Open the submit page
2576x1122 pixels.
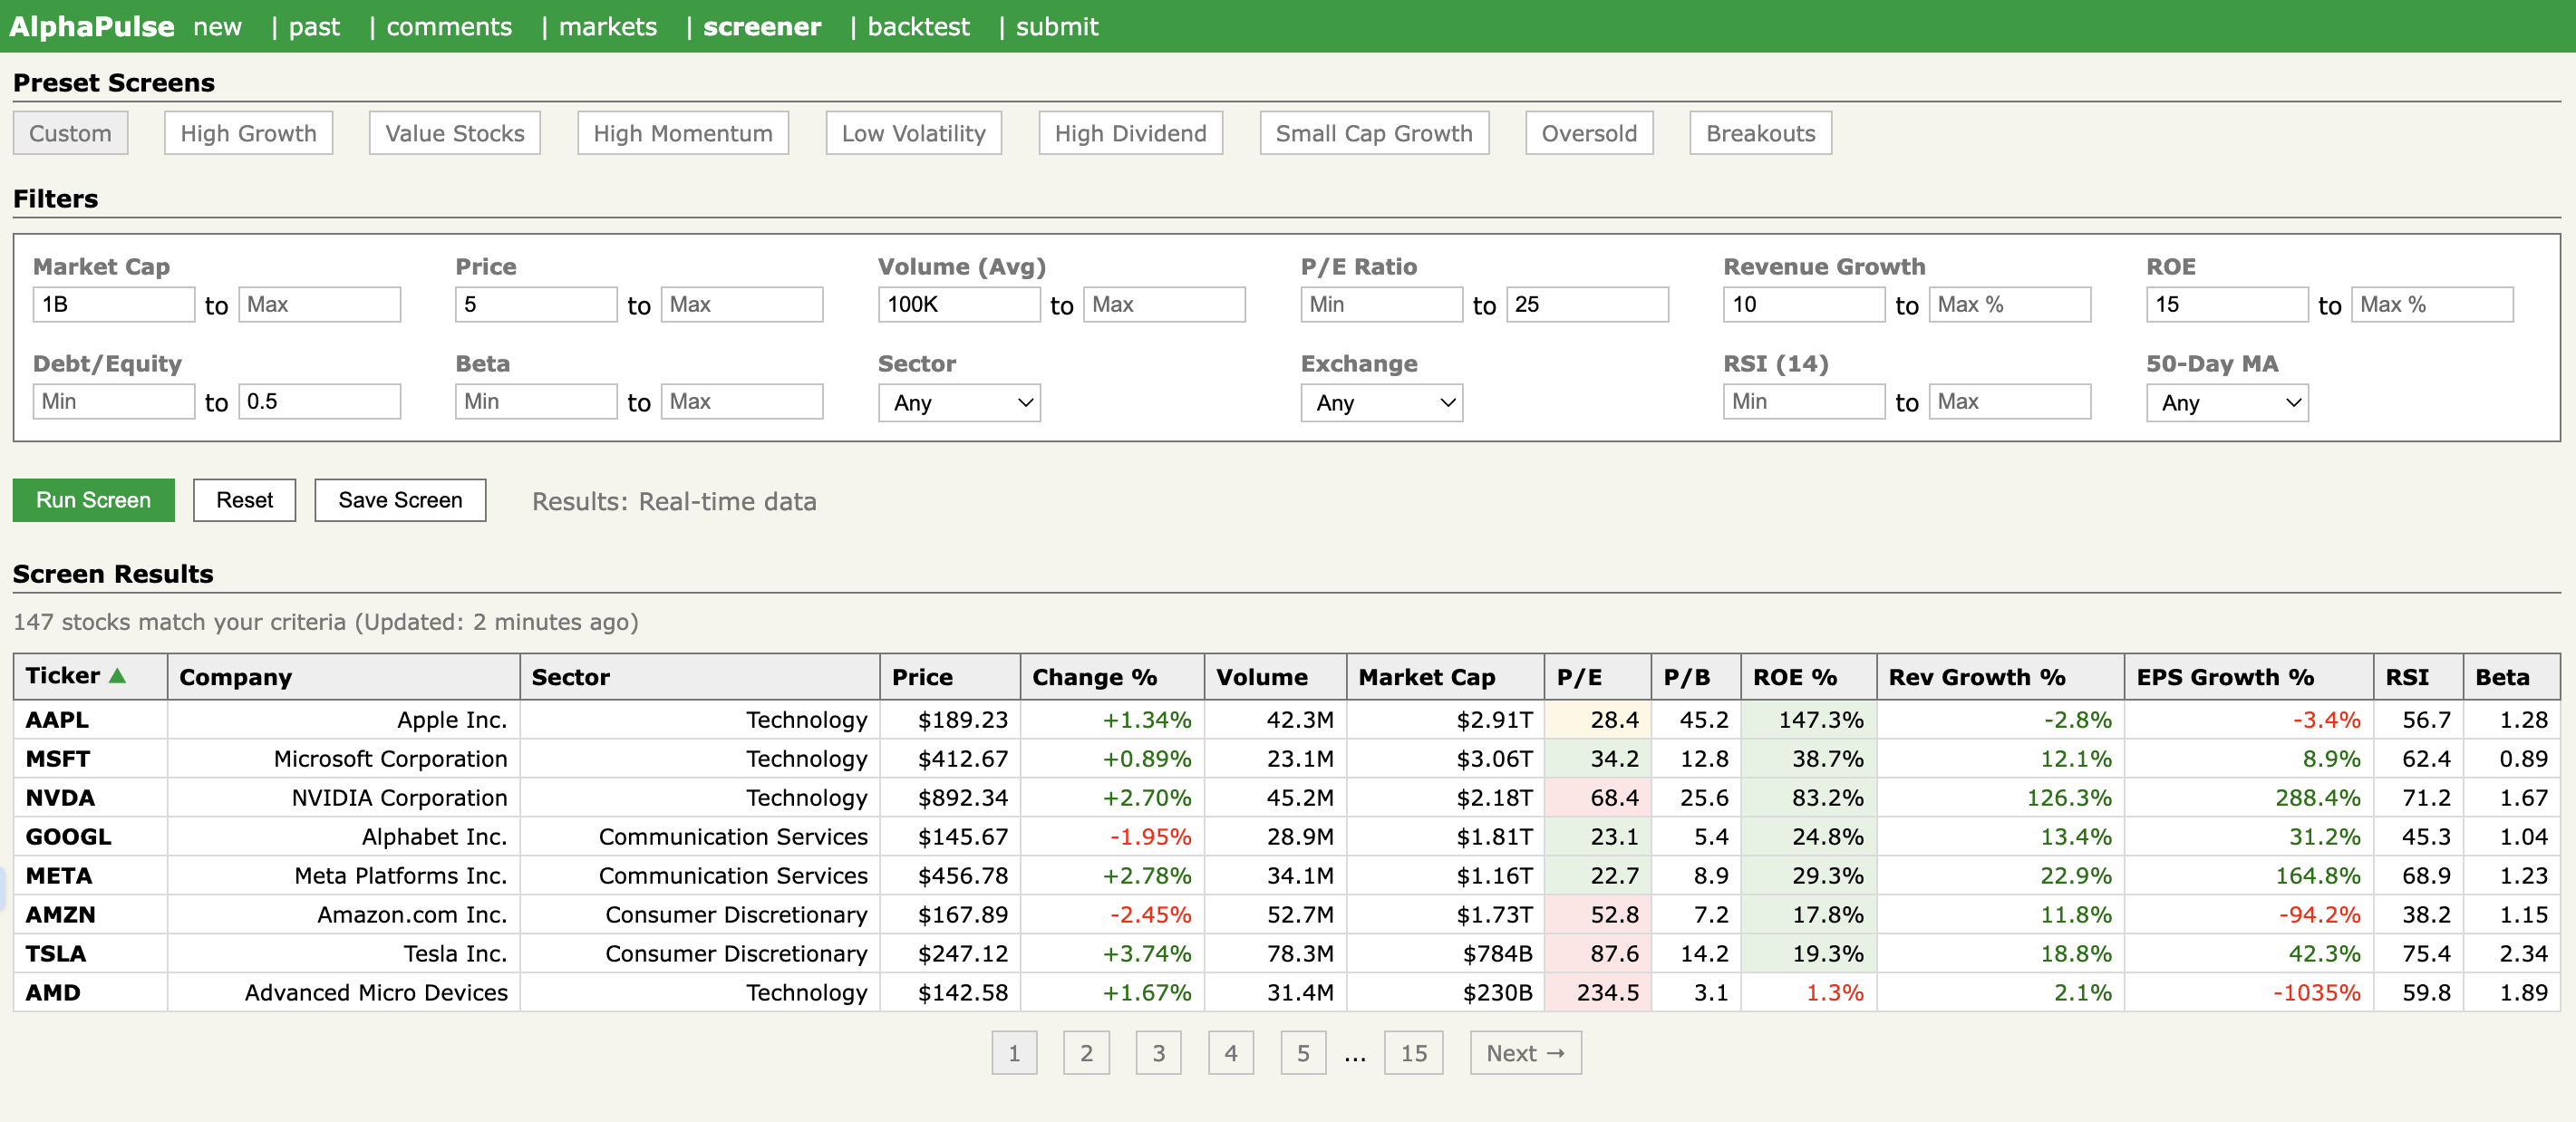pyautogui.click(x=1057, y=27)
